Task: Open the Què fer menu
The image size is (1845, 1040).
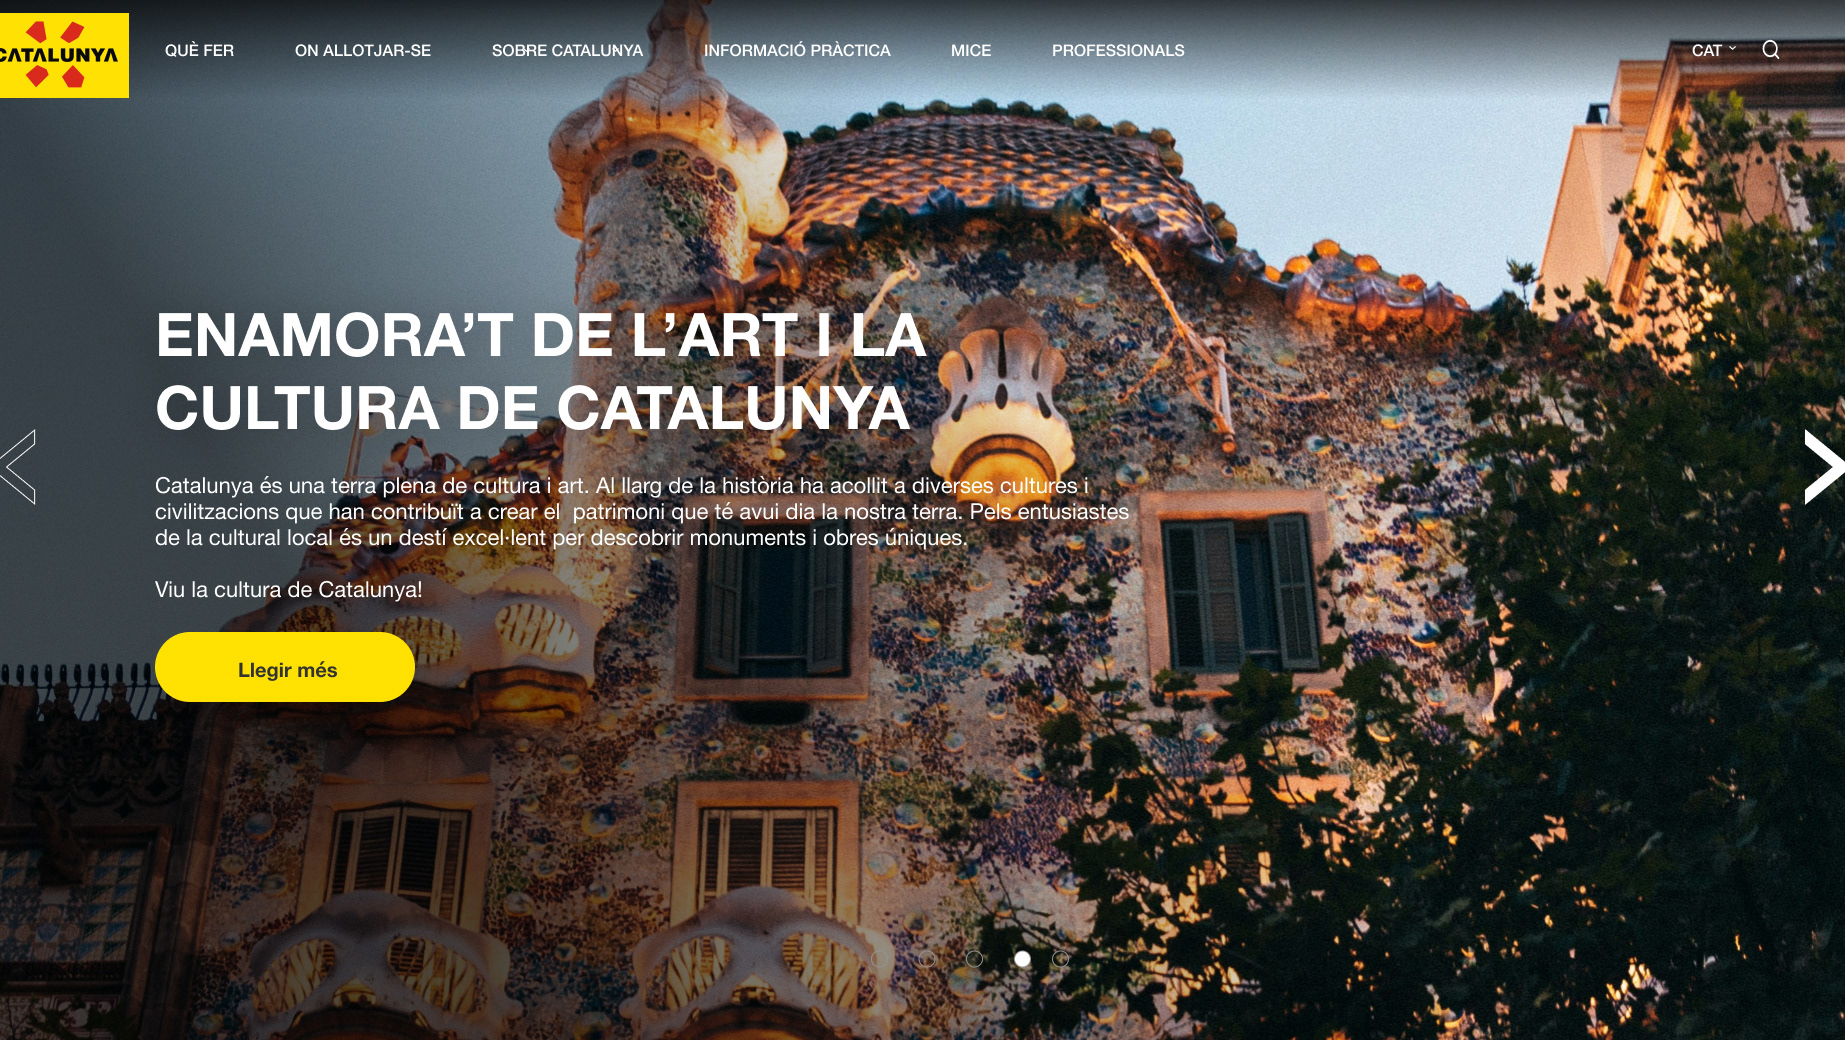Action: [x=199, y=50]
